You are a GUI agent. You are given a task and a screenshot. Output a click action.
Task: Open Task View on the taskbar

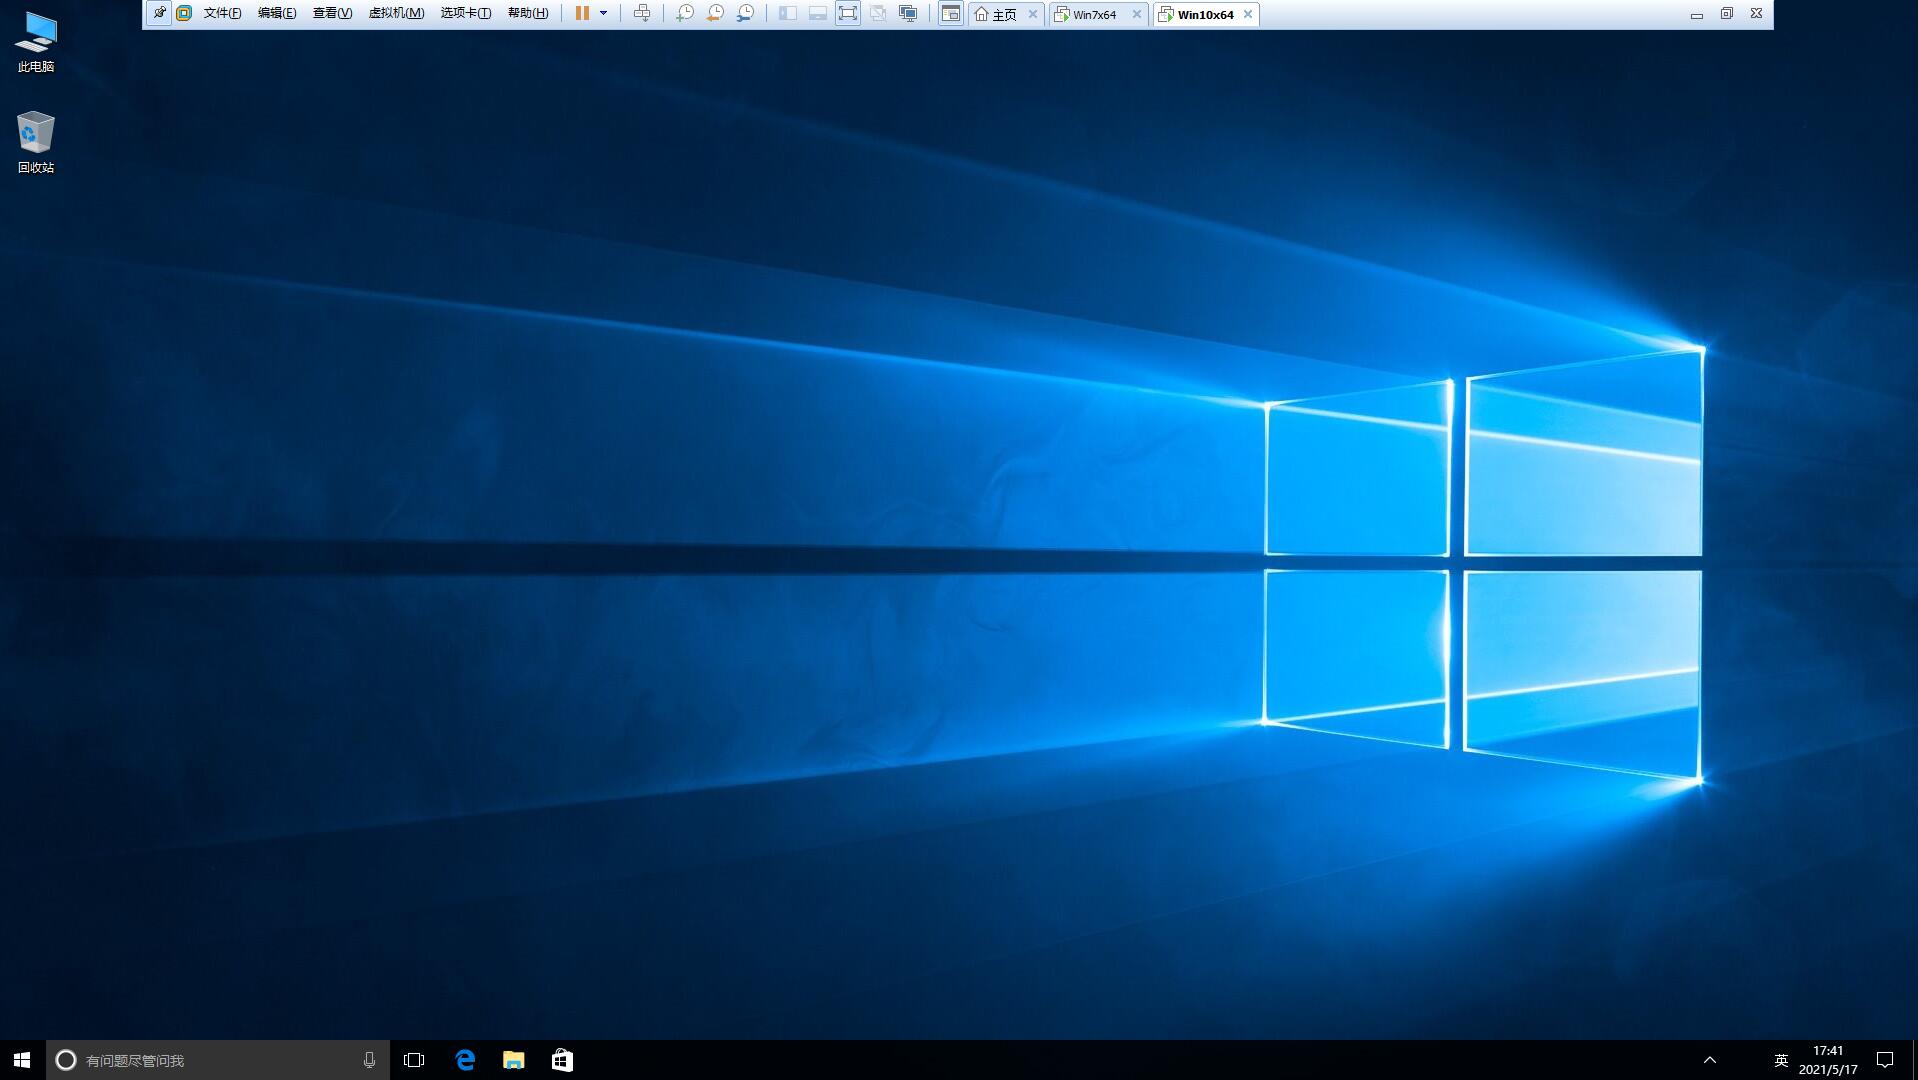[x=414, y=1060]
